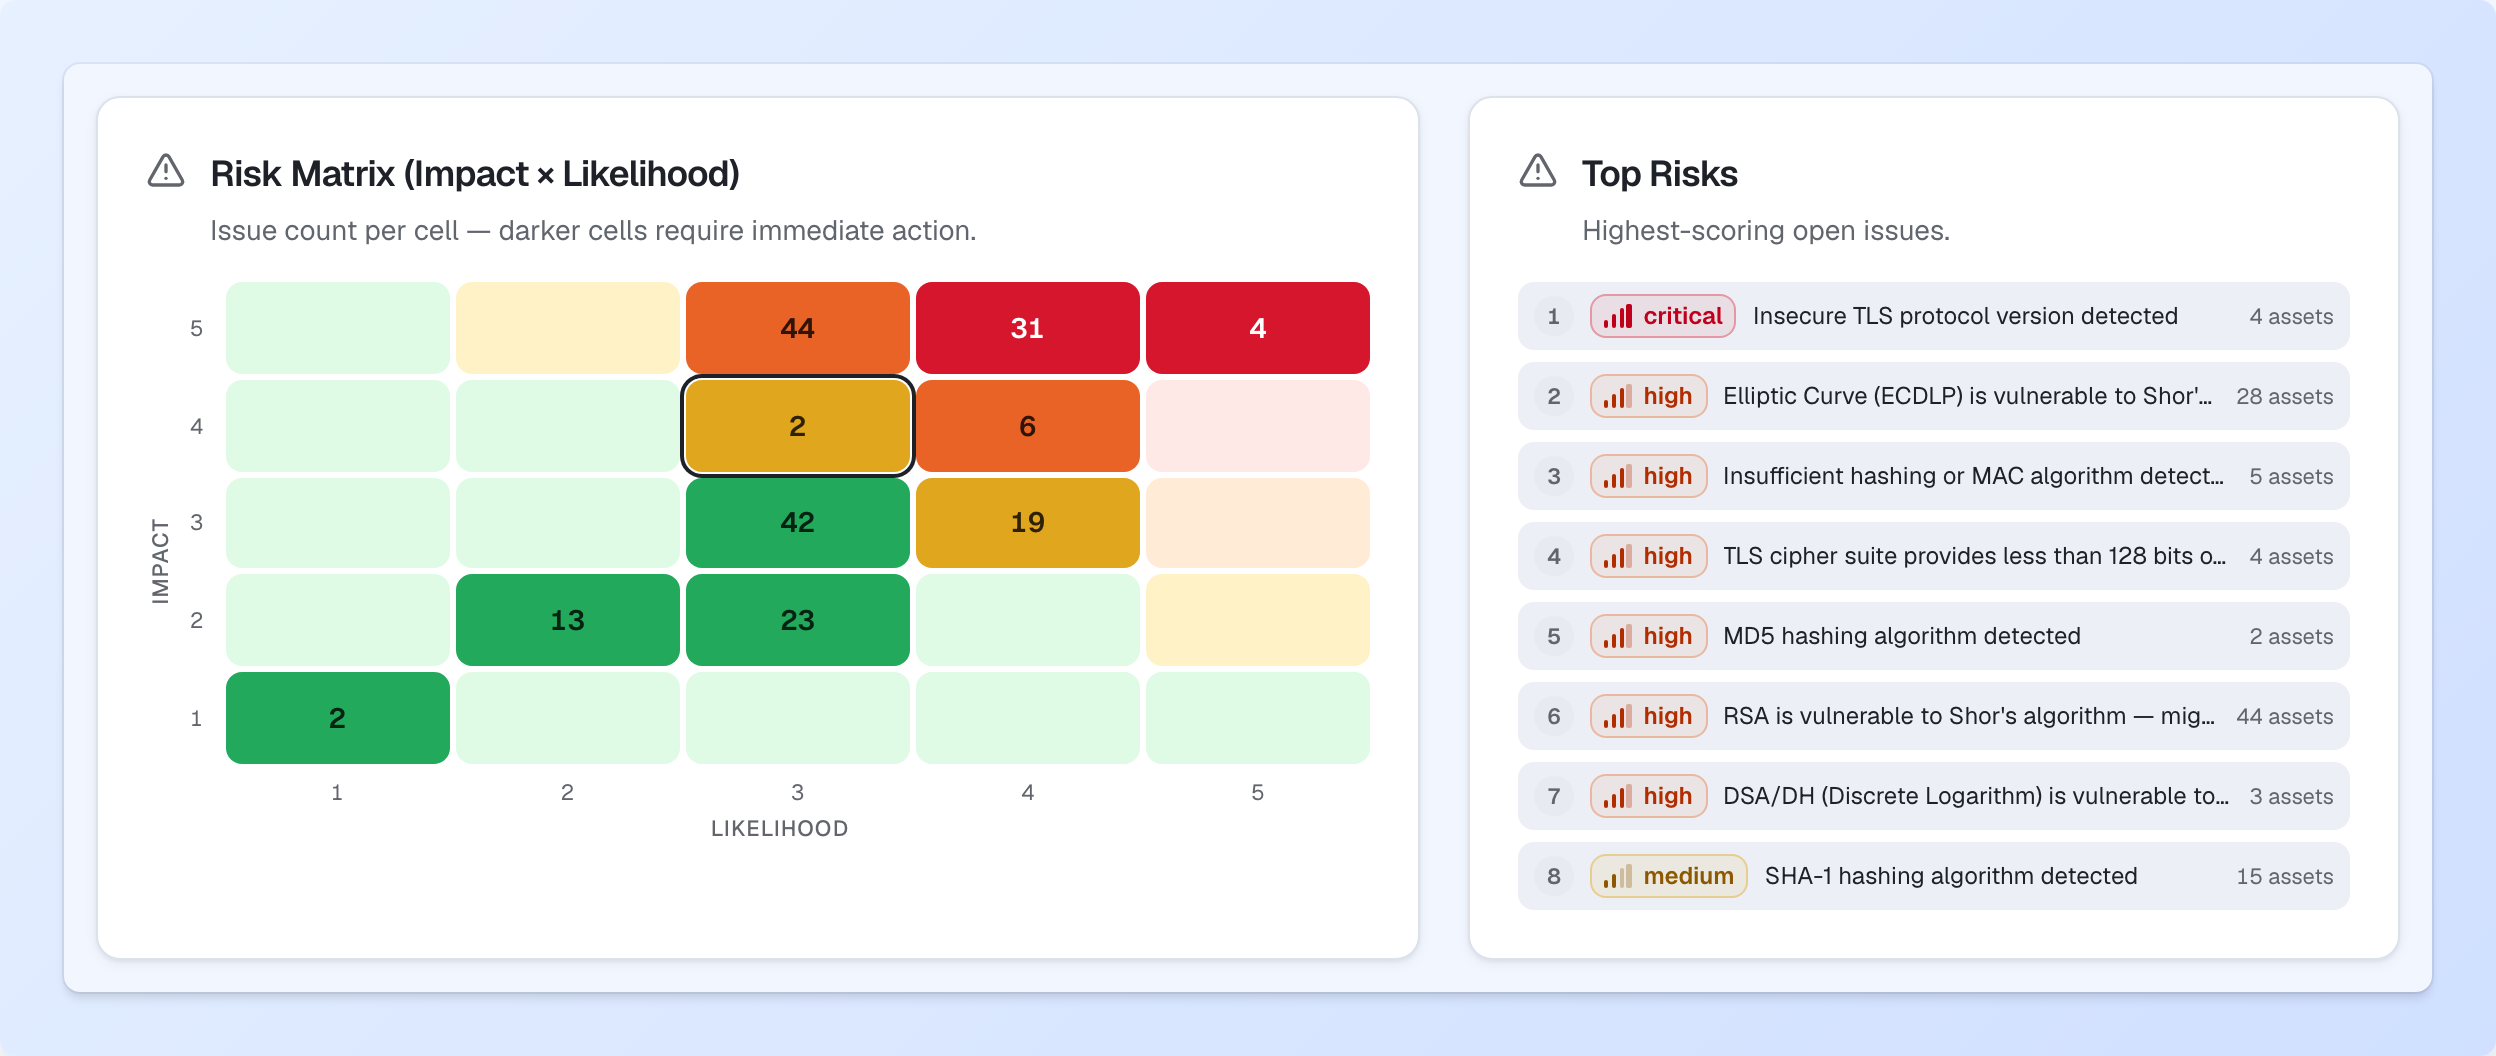Click the high badge on the RSA row
Viewport: 2496px width, 1056px height.
click(x=1648, y=716)
